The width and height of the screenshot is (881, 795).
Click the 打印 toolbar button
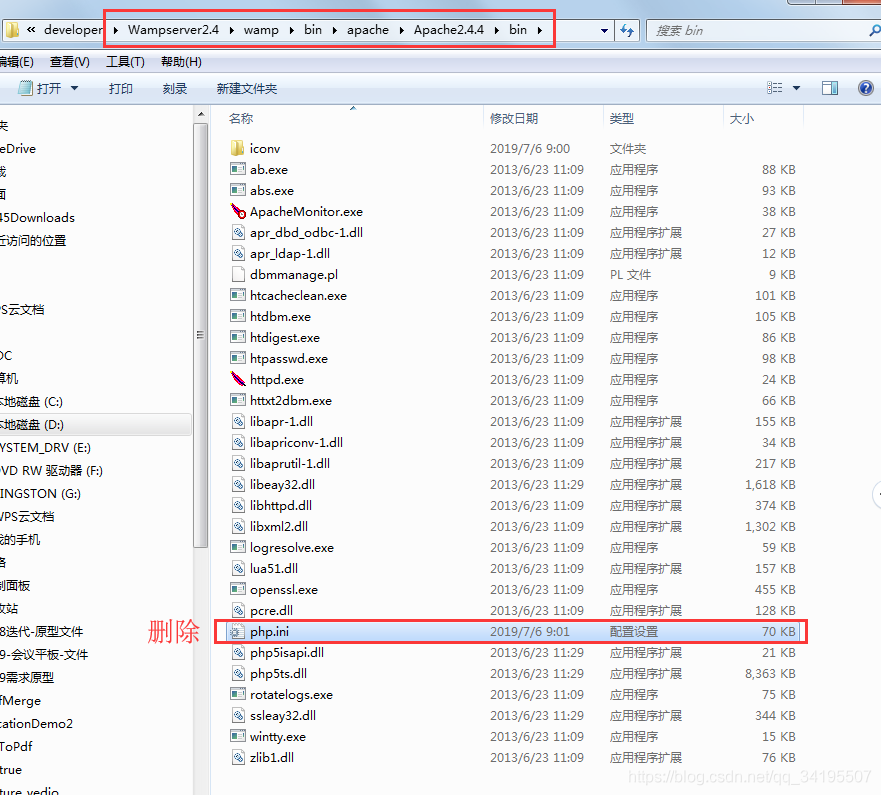tap(121, 88)
